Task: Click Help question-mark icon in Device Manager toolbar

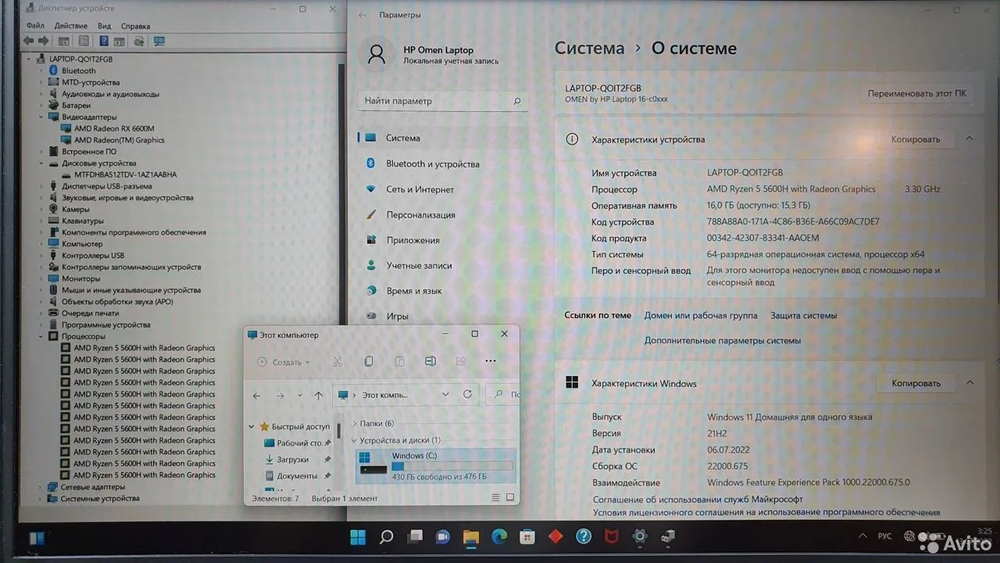Action: (x=103, y=41)
